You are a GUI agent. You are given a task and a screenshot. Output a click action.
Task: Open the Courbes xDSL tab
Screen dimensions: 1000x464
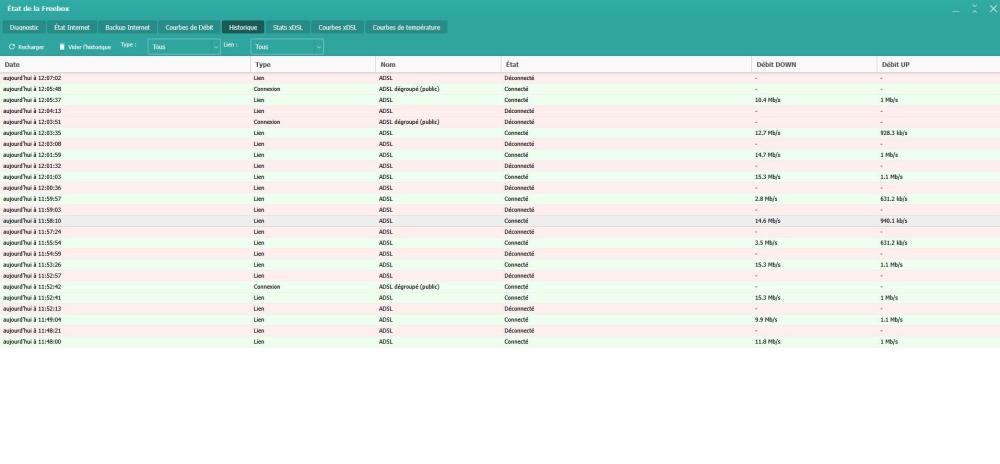coord(338,27)
